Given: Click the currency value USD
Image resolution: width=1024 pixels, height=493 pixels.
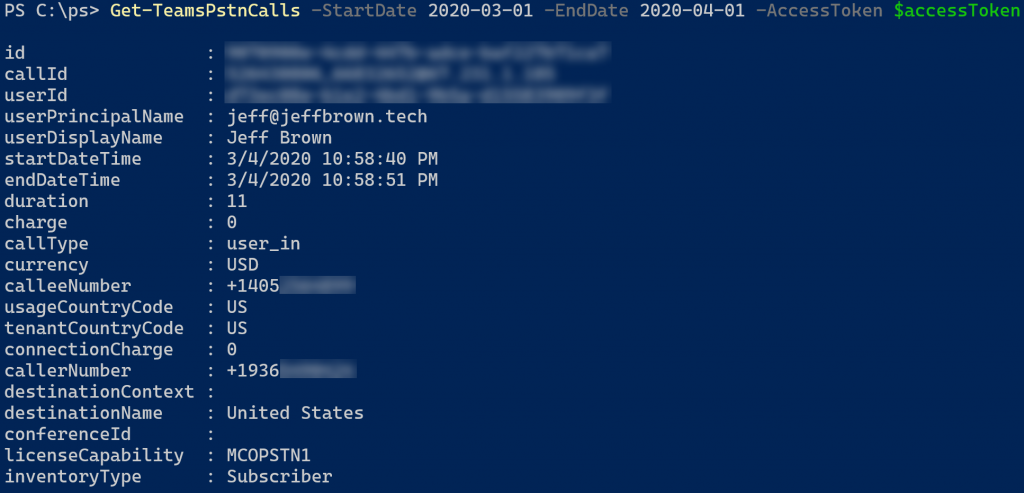Looking at the screenshot, I should click(x=242, y=265).
